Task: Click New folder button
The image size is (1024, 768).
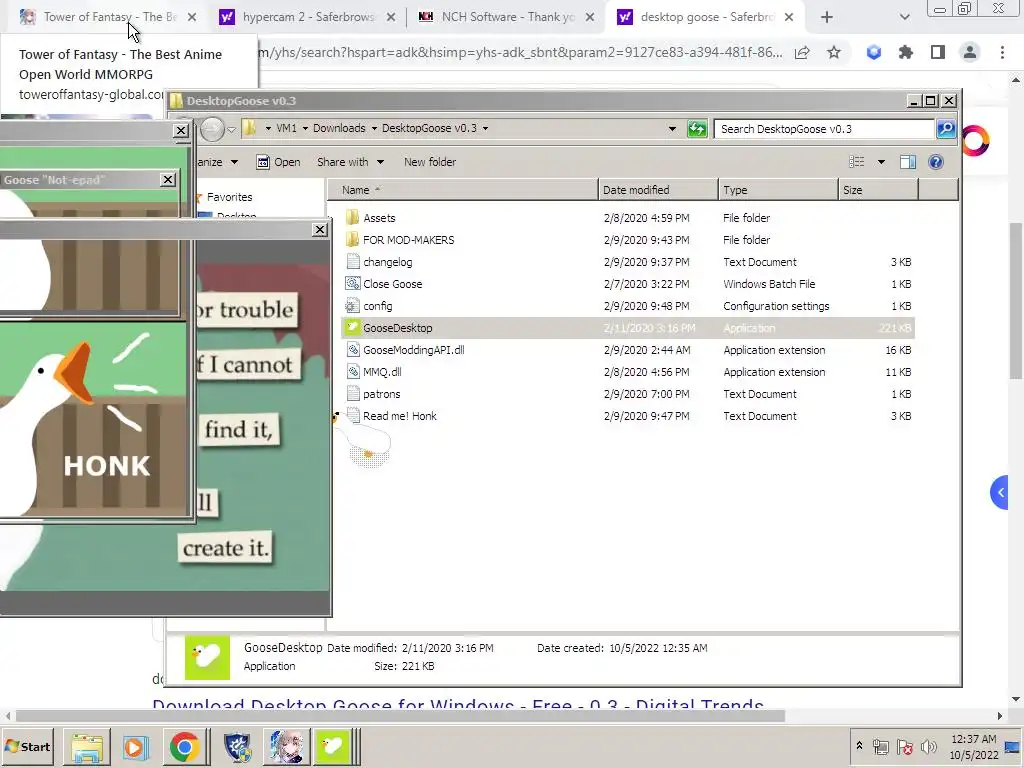Action: [x=430, y=162]
